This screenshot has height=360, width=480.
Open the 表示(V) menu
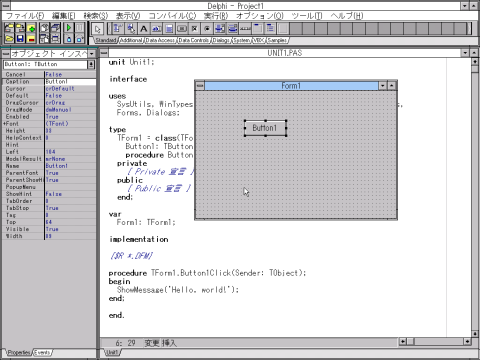(x=128, y=16)
